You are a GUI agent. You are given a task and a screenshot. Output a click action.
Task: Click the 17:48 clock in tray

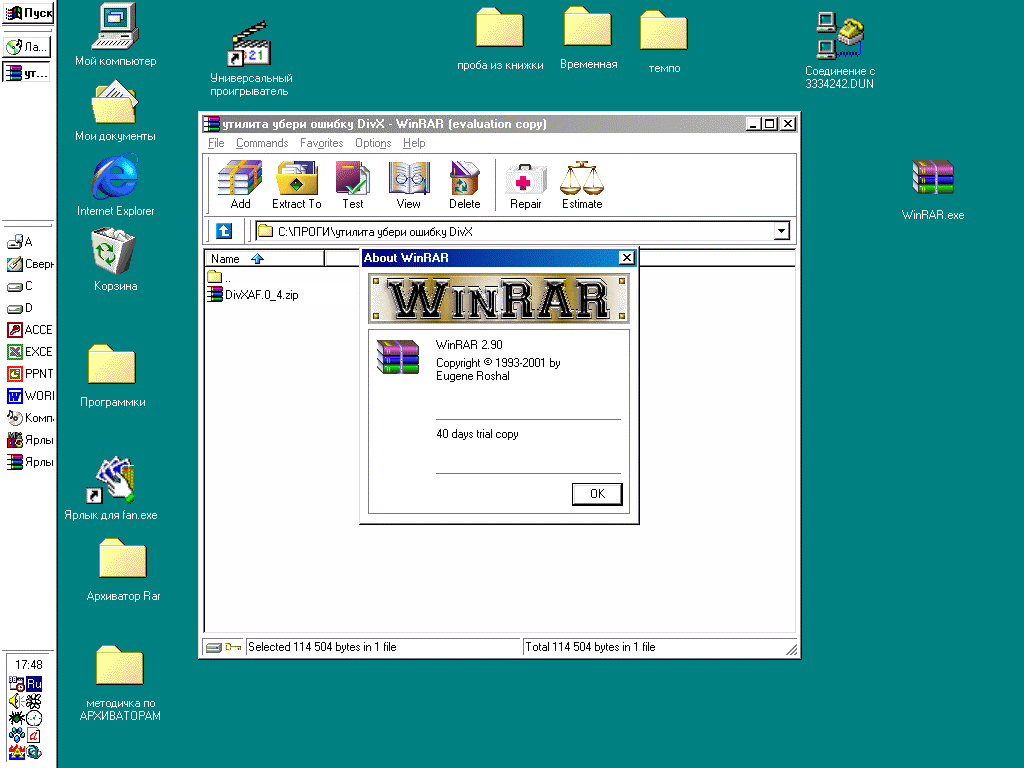[x=29, y=665]
